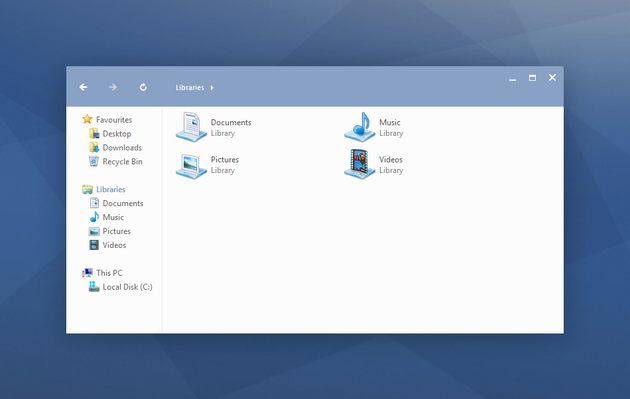Click the Music note icon in the sidebar
Screen dimensions: 630x399
(94, 217)
